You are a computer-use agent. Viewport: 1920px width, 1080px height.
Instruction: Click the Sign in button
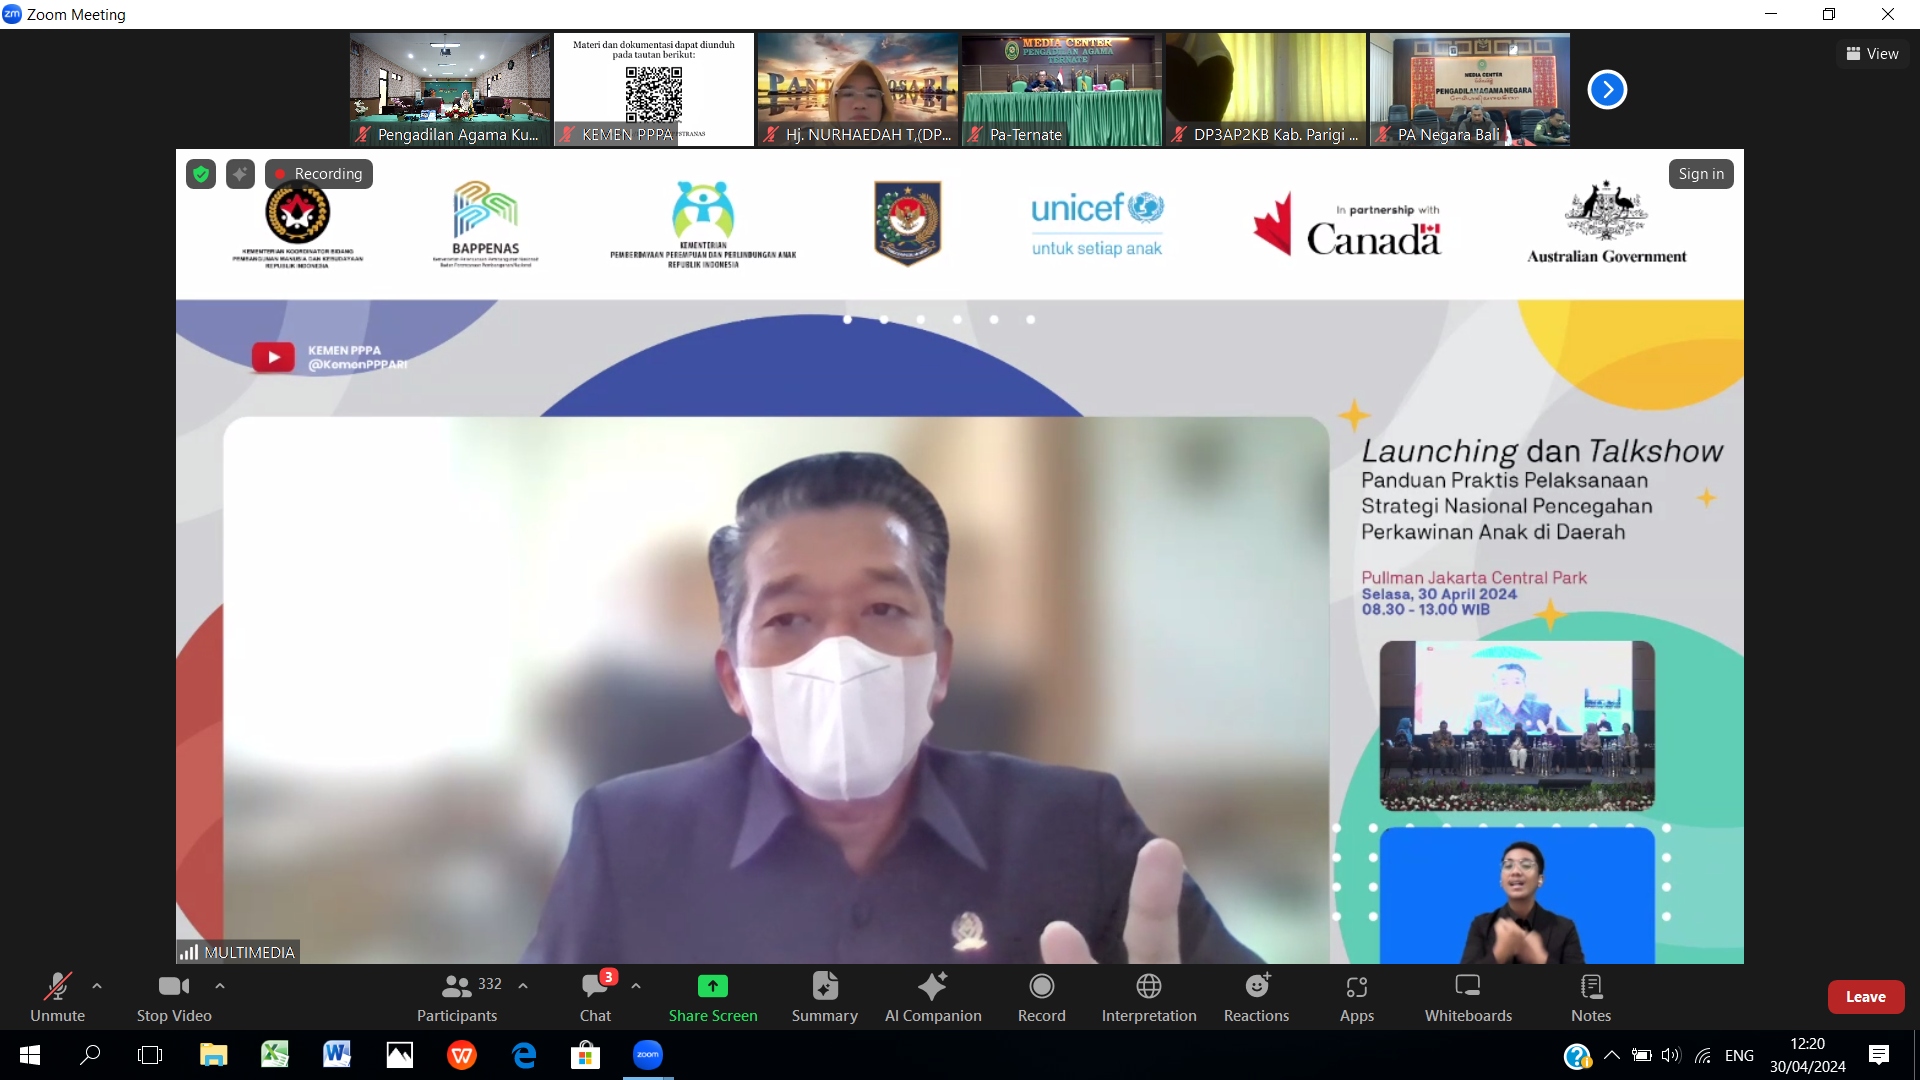point(1701,174)
